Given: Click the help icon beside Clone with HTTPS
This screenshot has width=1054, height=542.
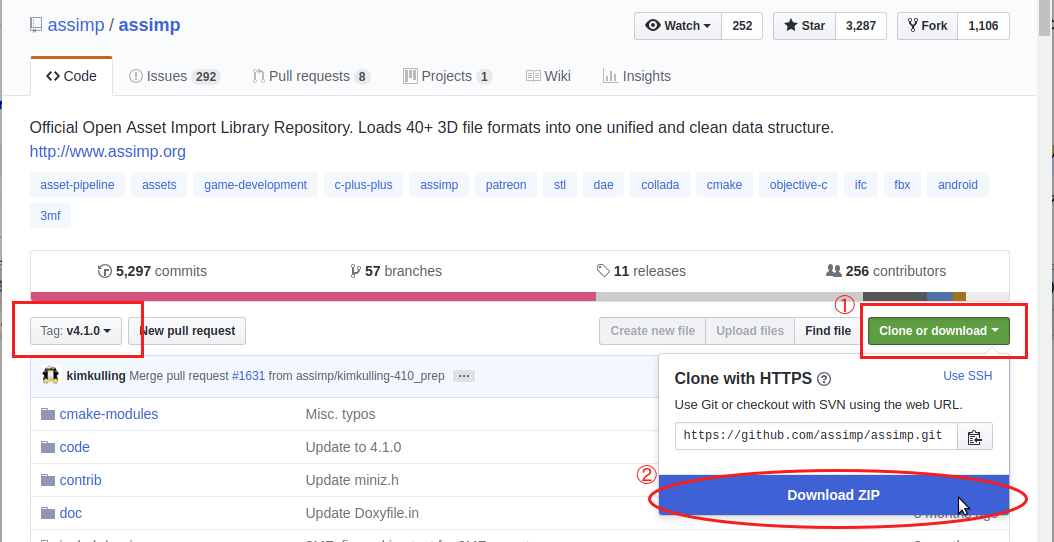Looking at the screenshot, I should click(824, 379).
